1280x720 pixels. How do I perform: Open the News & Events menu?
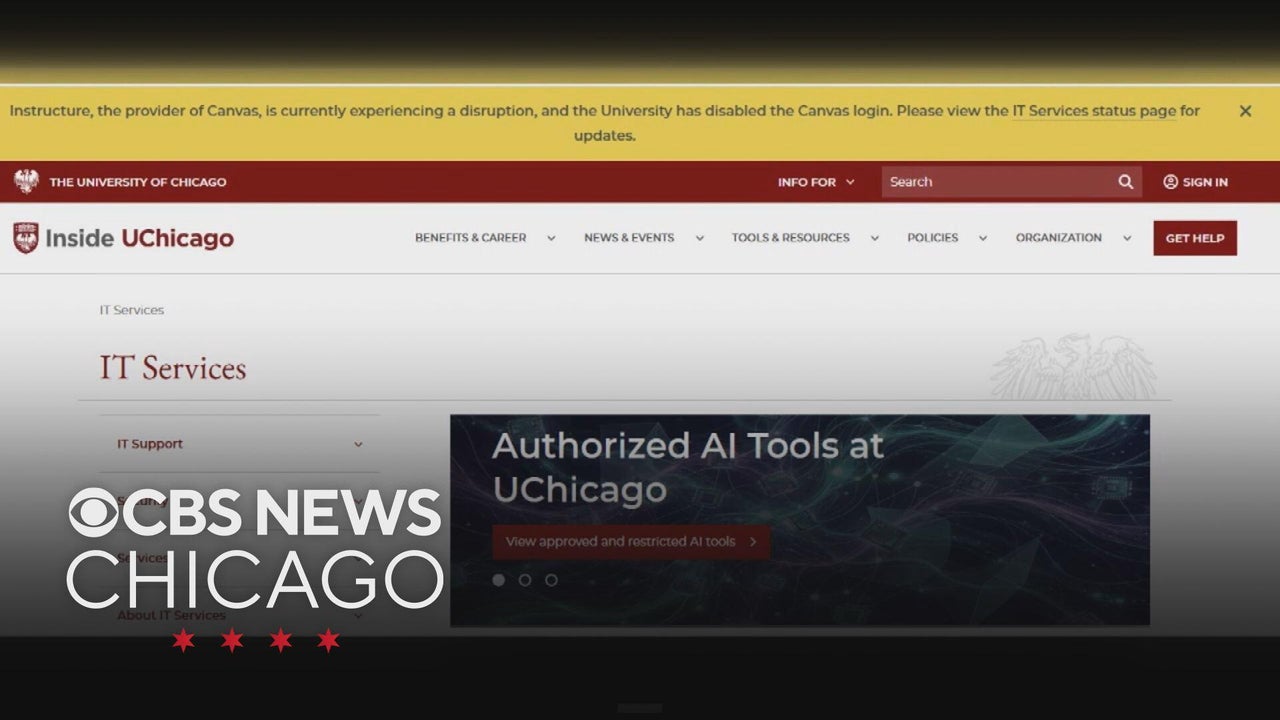click(629, 238)
